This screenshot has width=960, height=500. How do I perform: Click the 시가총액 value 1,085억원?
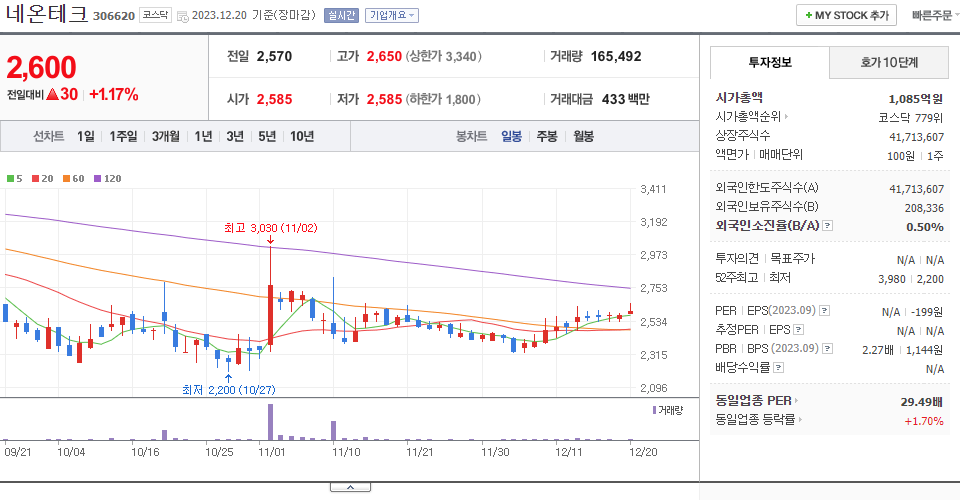pyautogui.click(x=915, y=99)
